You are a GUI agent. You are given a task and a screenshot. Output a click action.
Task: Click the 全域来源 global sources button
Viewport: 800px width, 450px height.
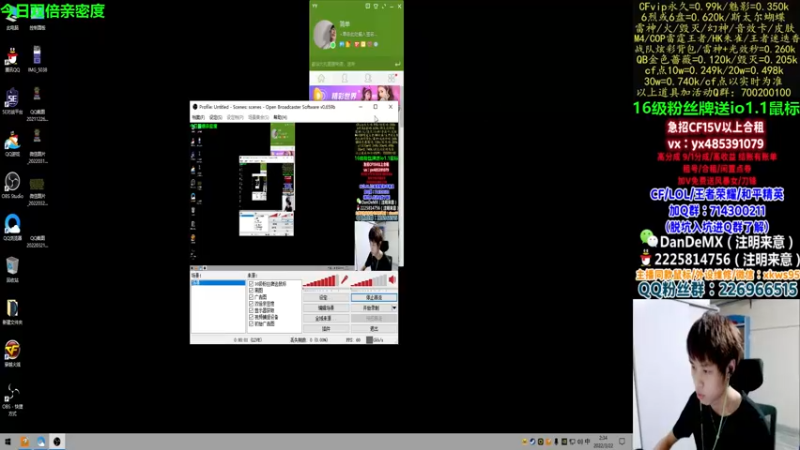[x=326, y=318]
